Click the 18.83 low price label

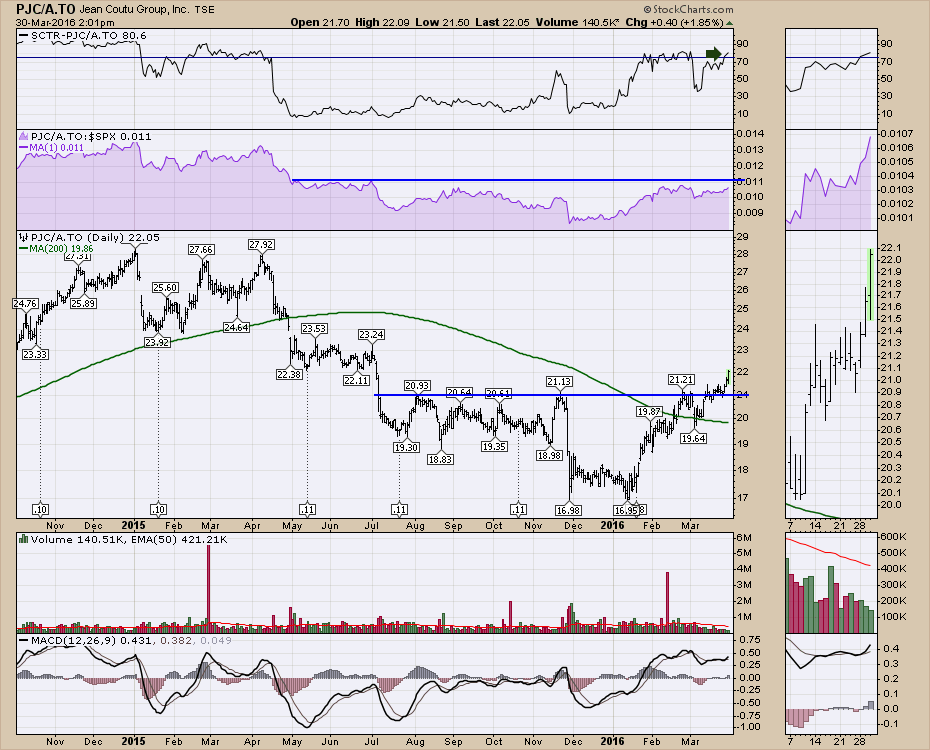(x=440, y=459)
